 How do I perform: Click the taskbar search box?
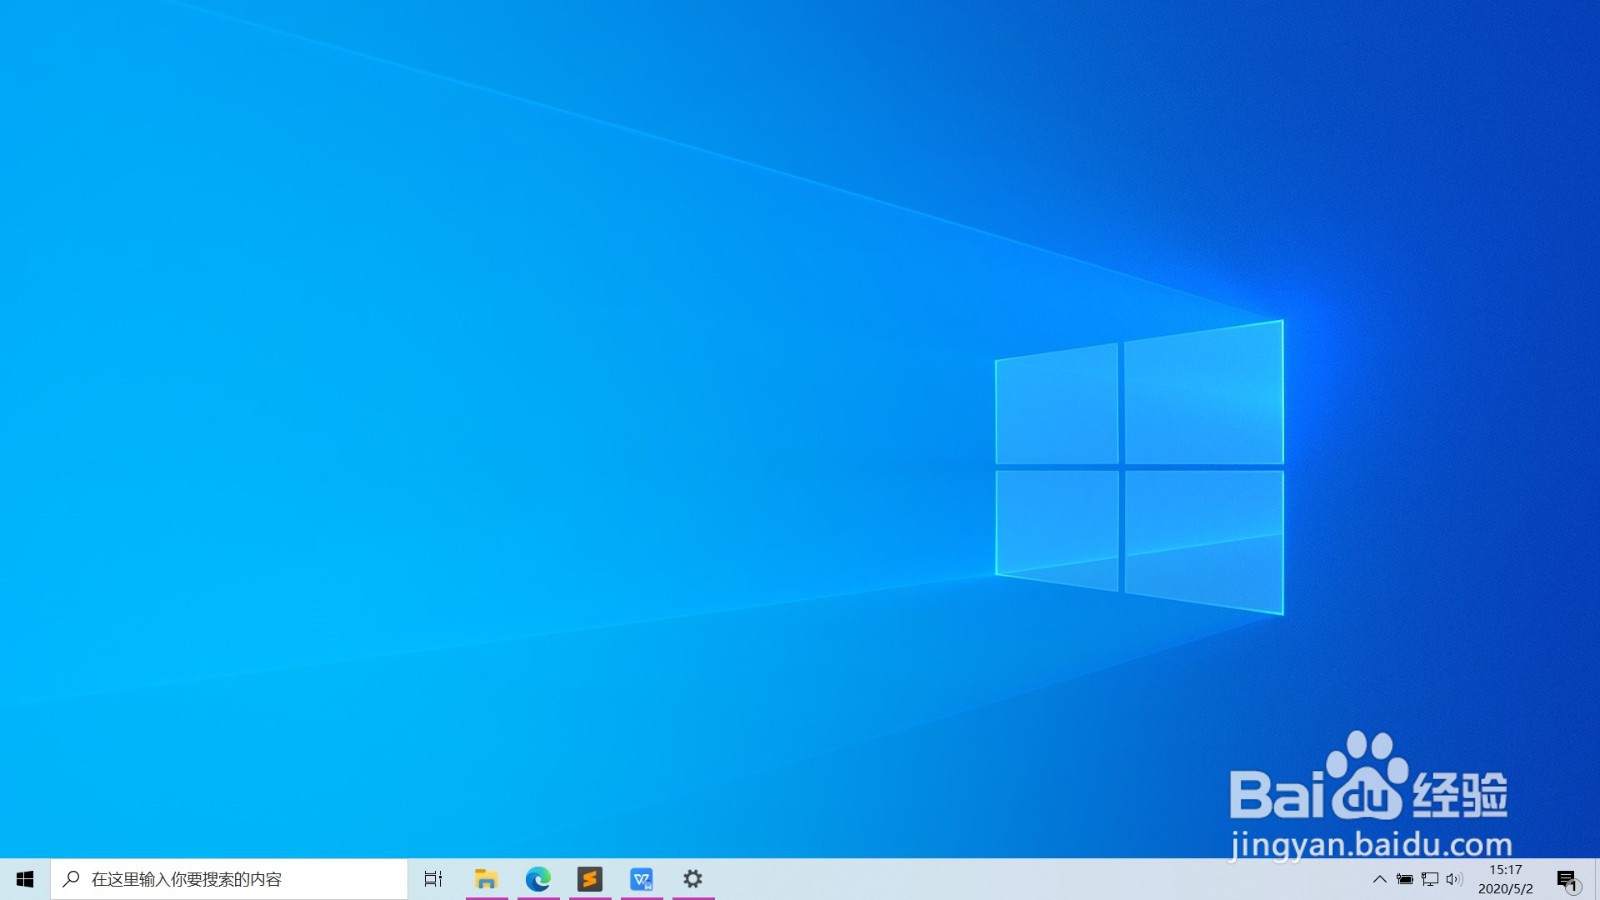point(229,879)
